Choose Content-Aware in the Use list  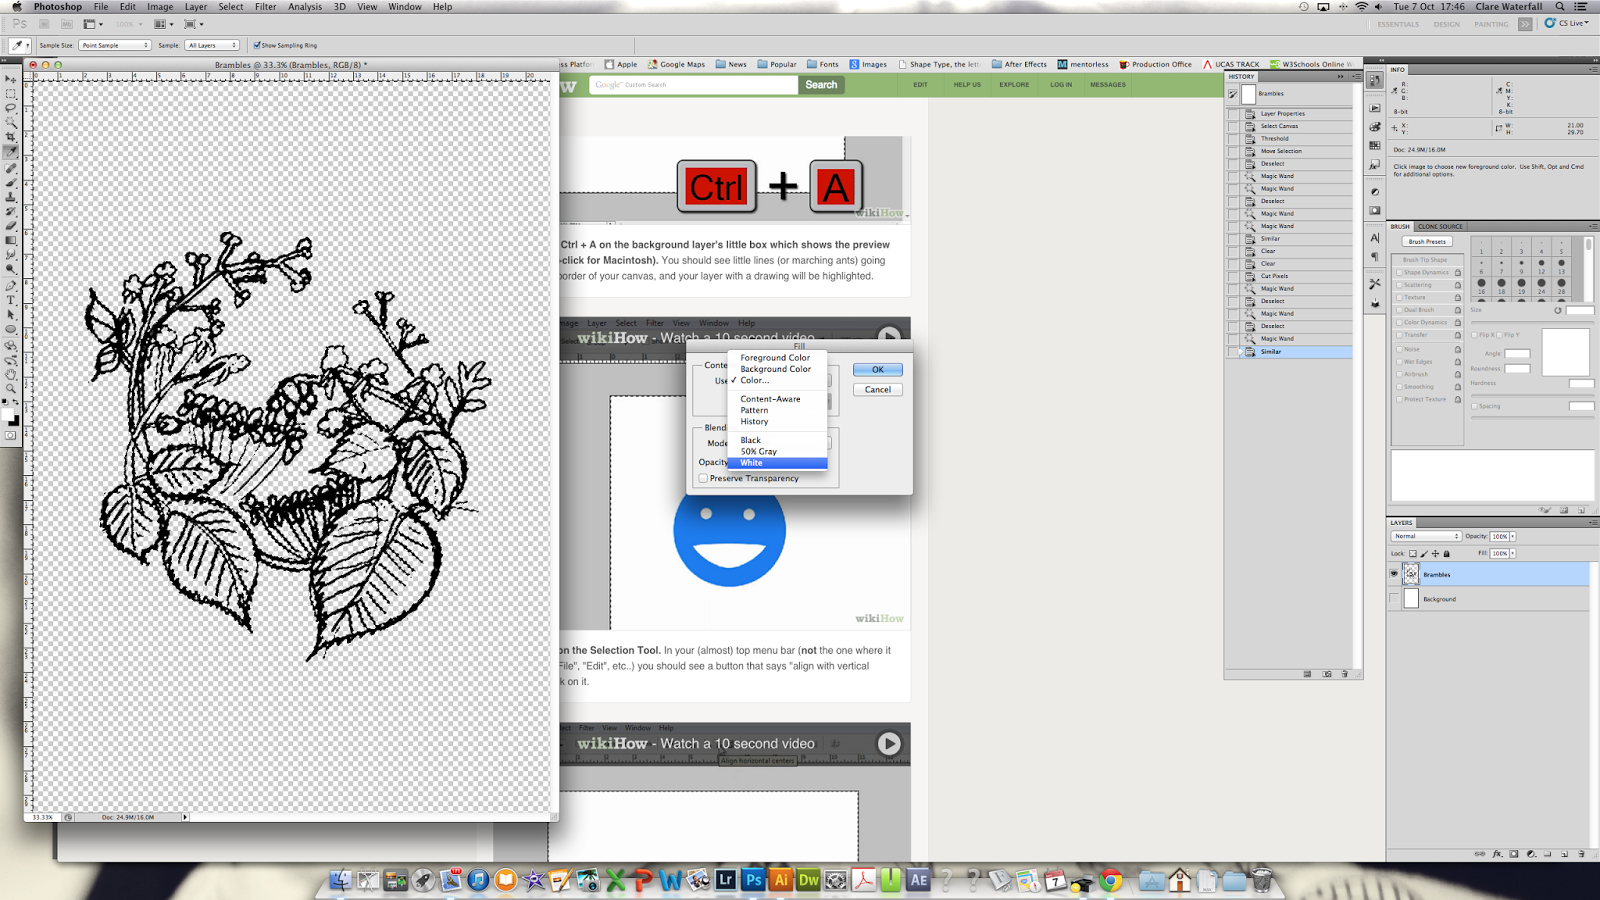(778, 399)
